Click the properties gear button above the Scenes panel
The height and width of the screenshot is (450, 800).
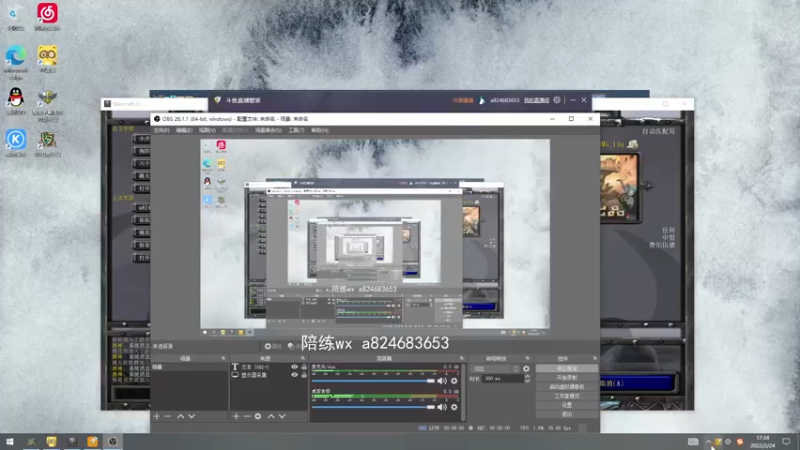272,346
